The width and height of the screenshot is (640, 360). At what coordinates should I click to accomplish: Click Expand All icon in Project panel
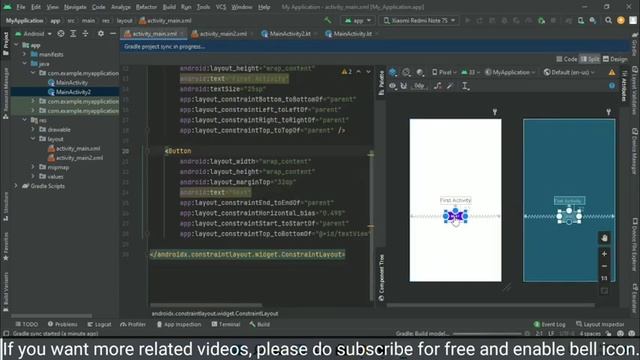(x=73, y=33)
